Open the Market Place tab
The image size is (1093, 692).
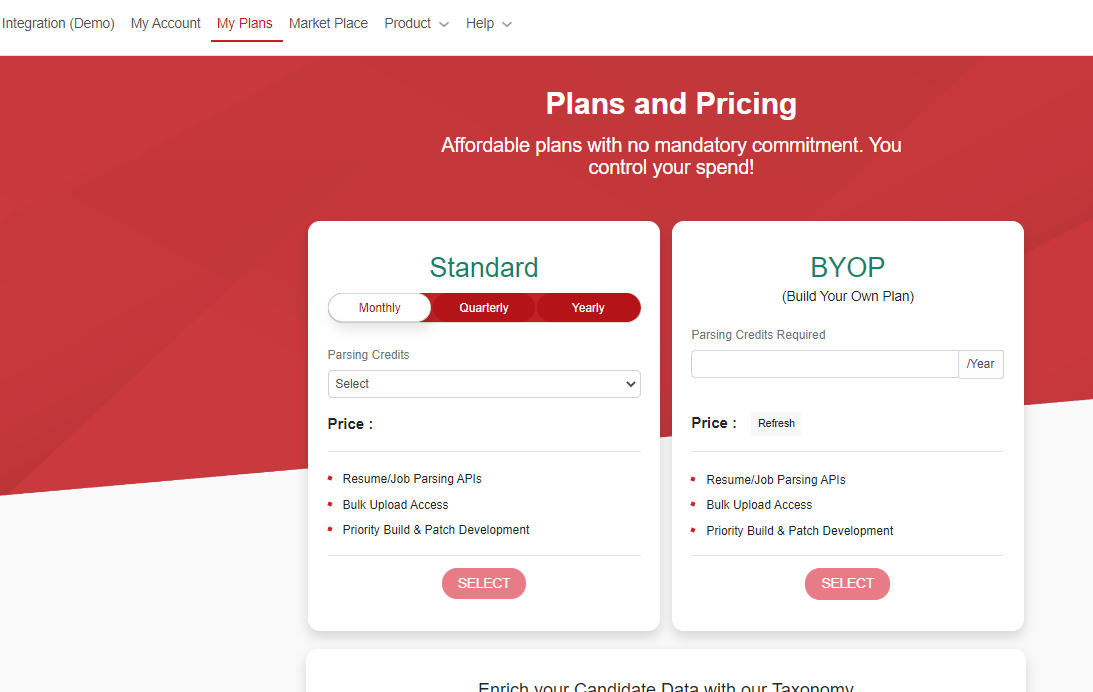tap(328, 24)
